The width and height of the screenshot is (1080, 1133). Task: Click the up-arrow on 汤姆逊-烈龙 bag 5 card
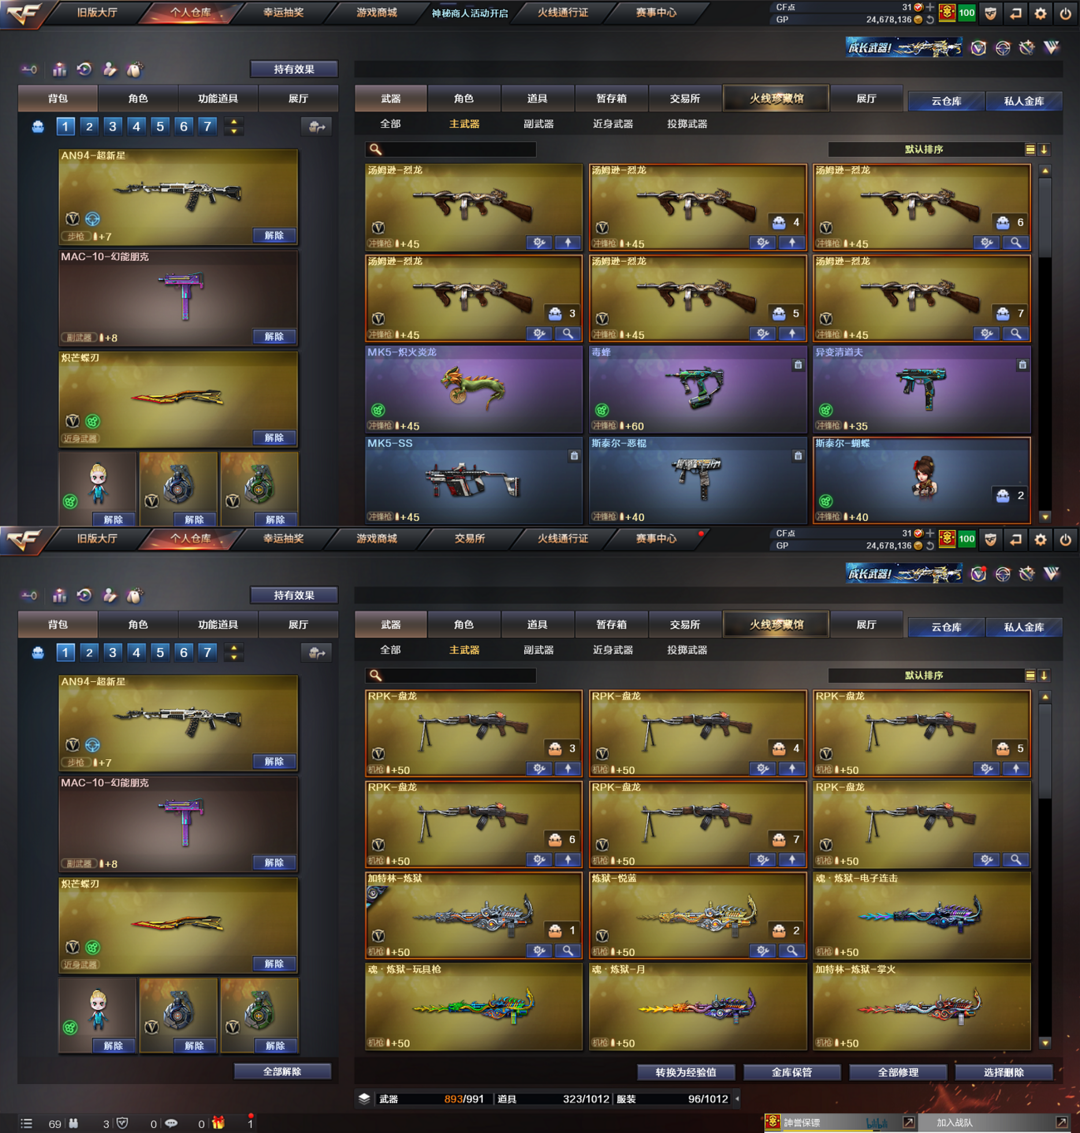click(792, 334)
